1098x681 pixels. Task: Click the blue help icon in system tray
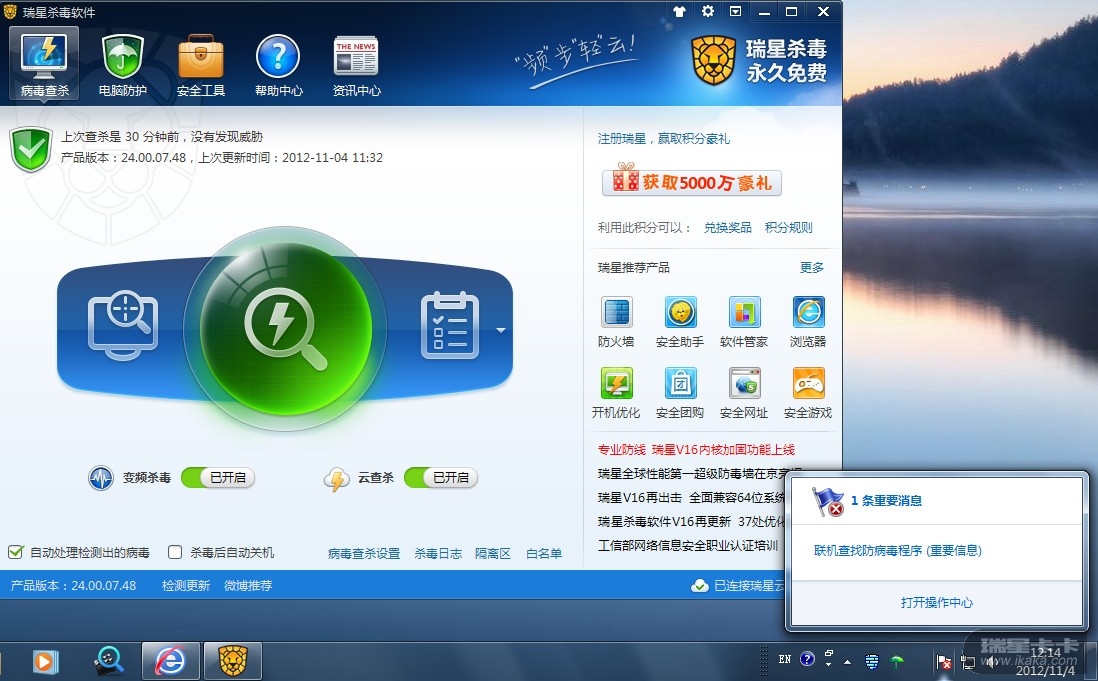[x=807, y=659]
